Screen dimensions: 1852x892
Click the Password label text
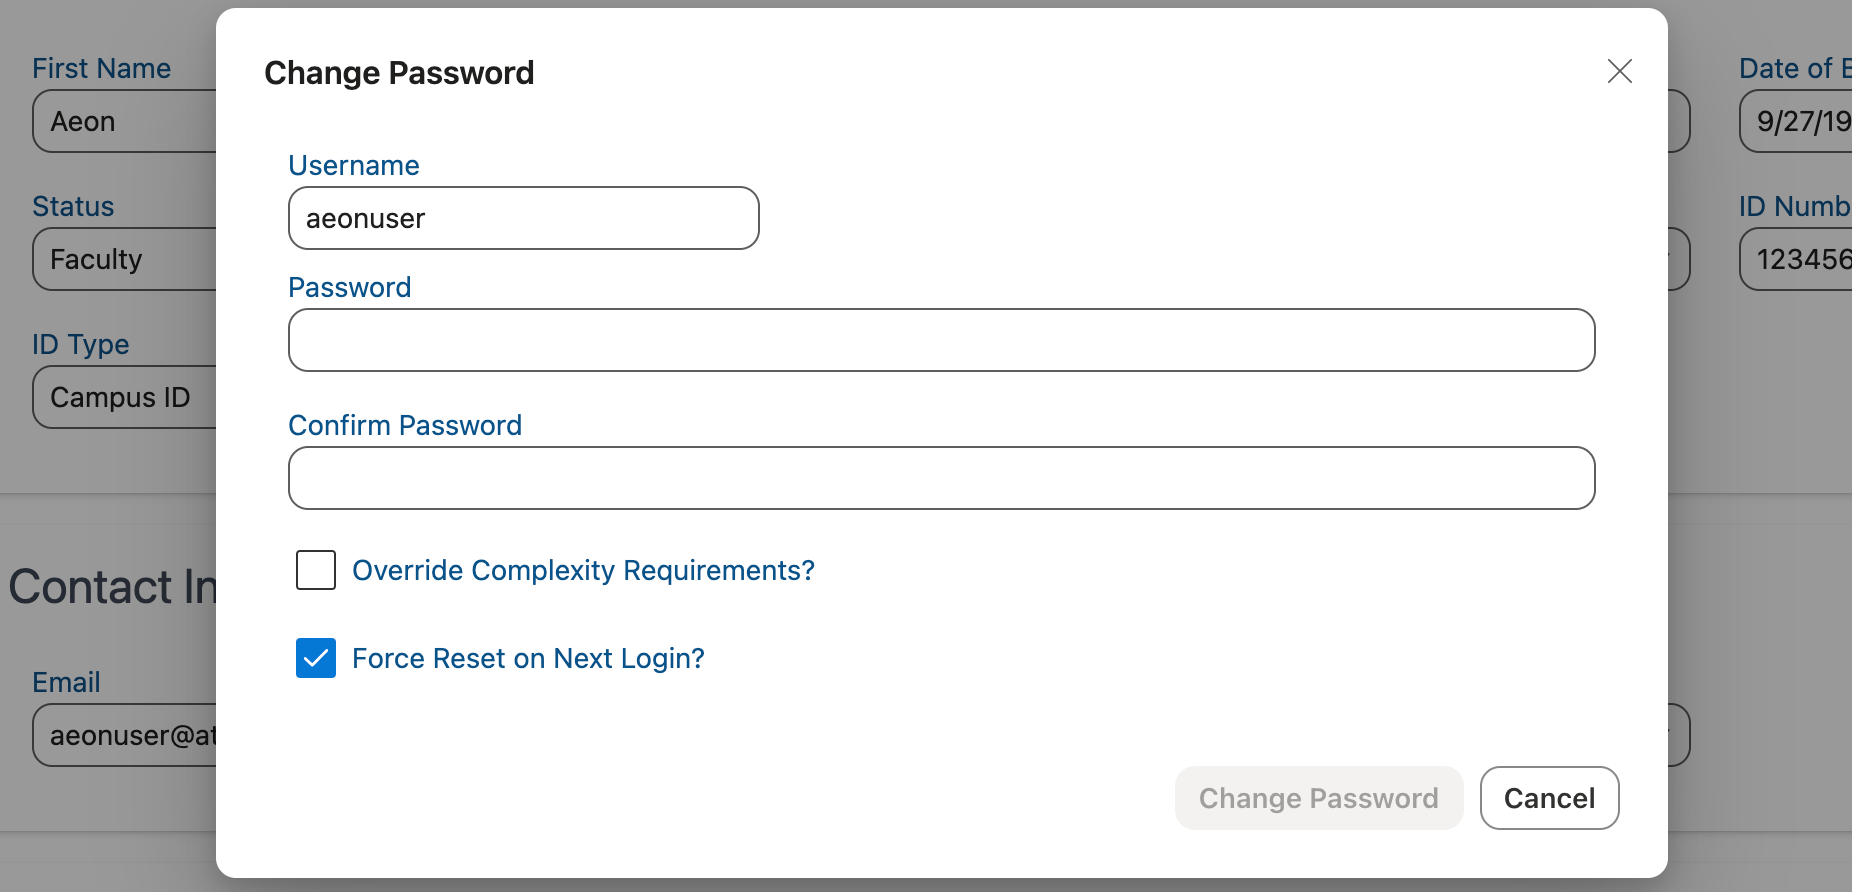(x=349, y=287)
